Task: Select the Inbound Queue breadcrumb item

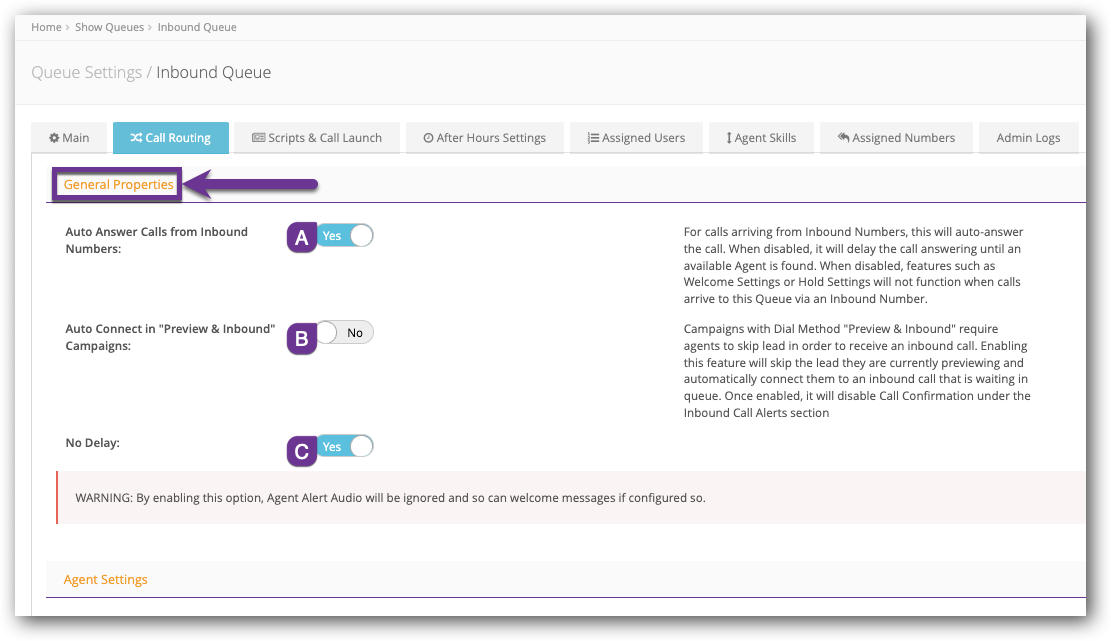Action: (x=197, y=27)
